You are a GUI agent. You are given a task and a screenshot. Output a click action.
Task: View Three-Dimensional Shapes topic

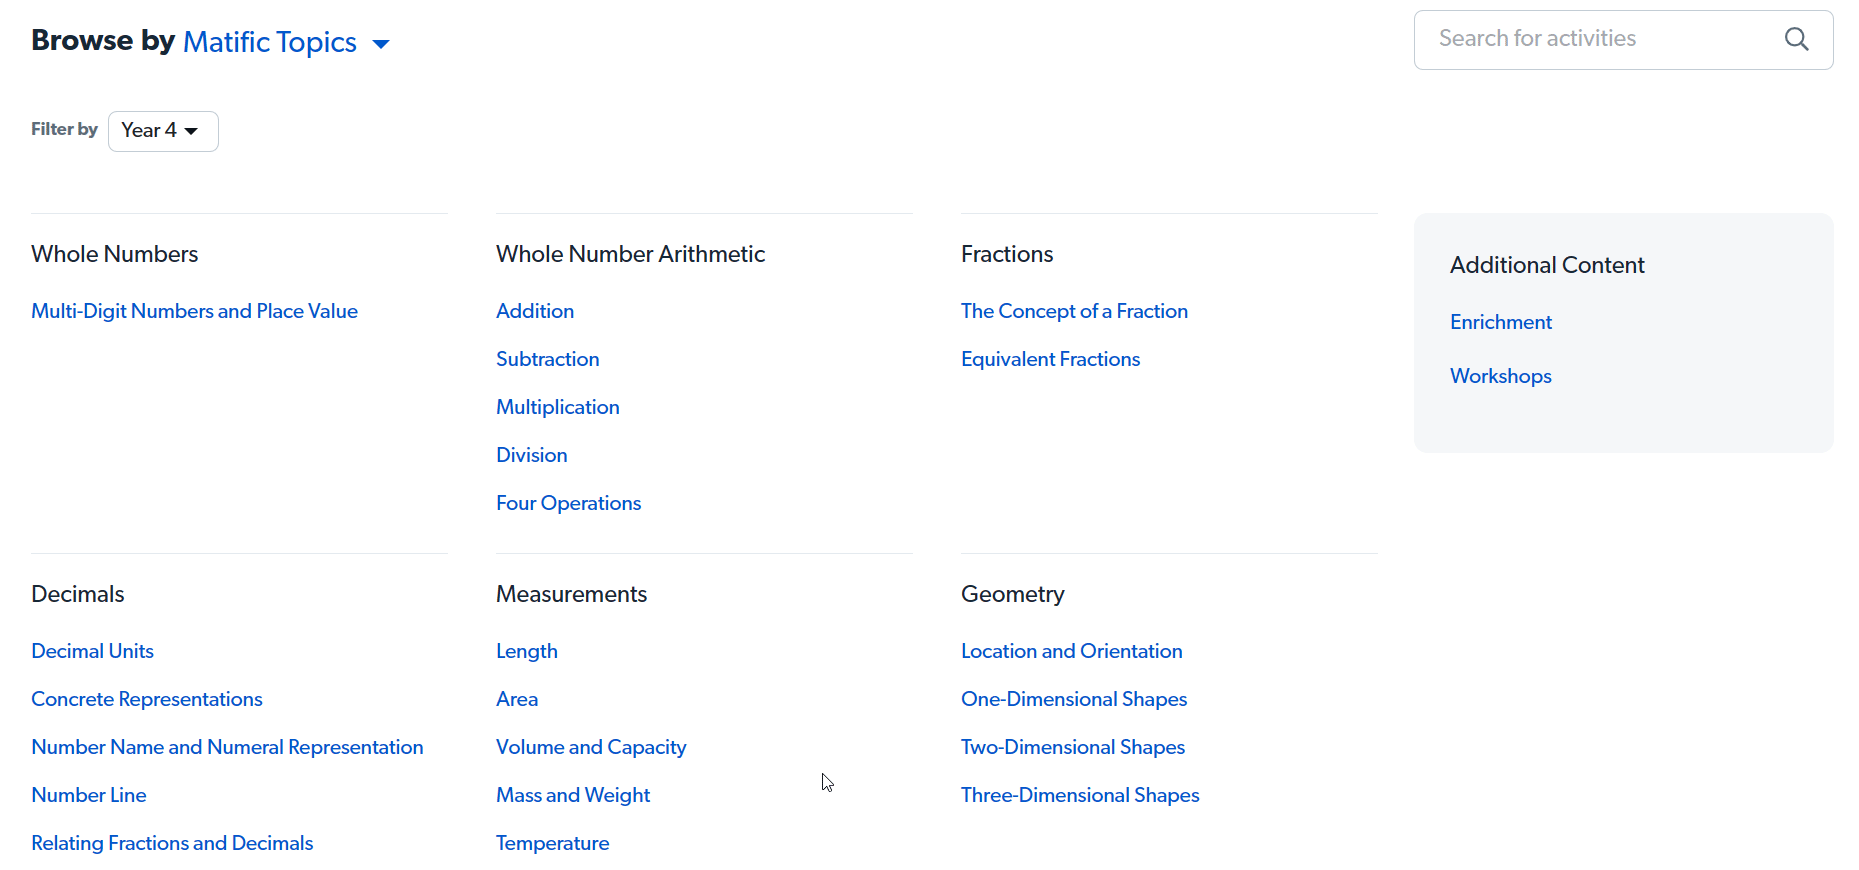[x=1080, y=795]
